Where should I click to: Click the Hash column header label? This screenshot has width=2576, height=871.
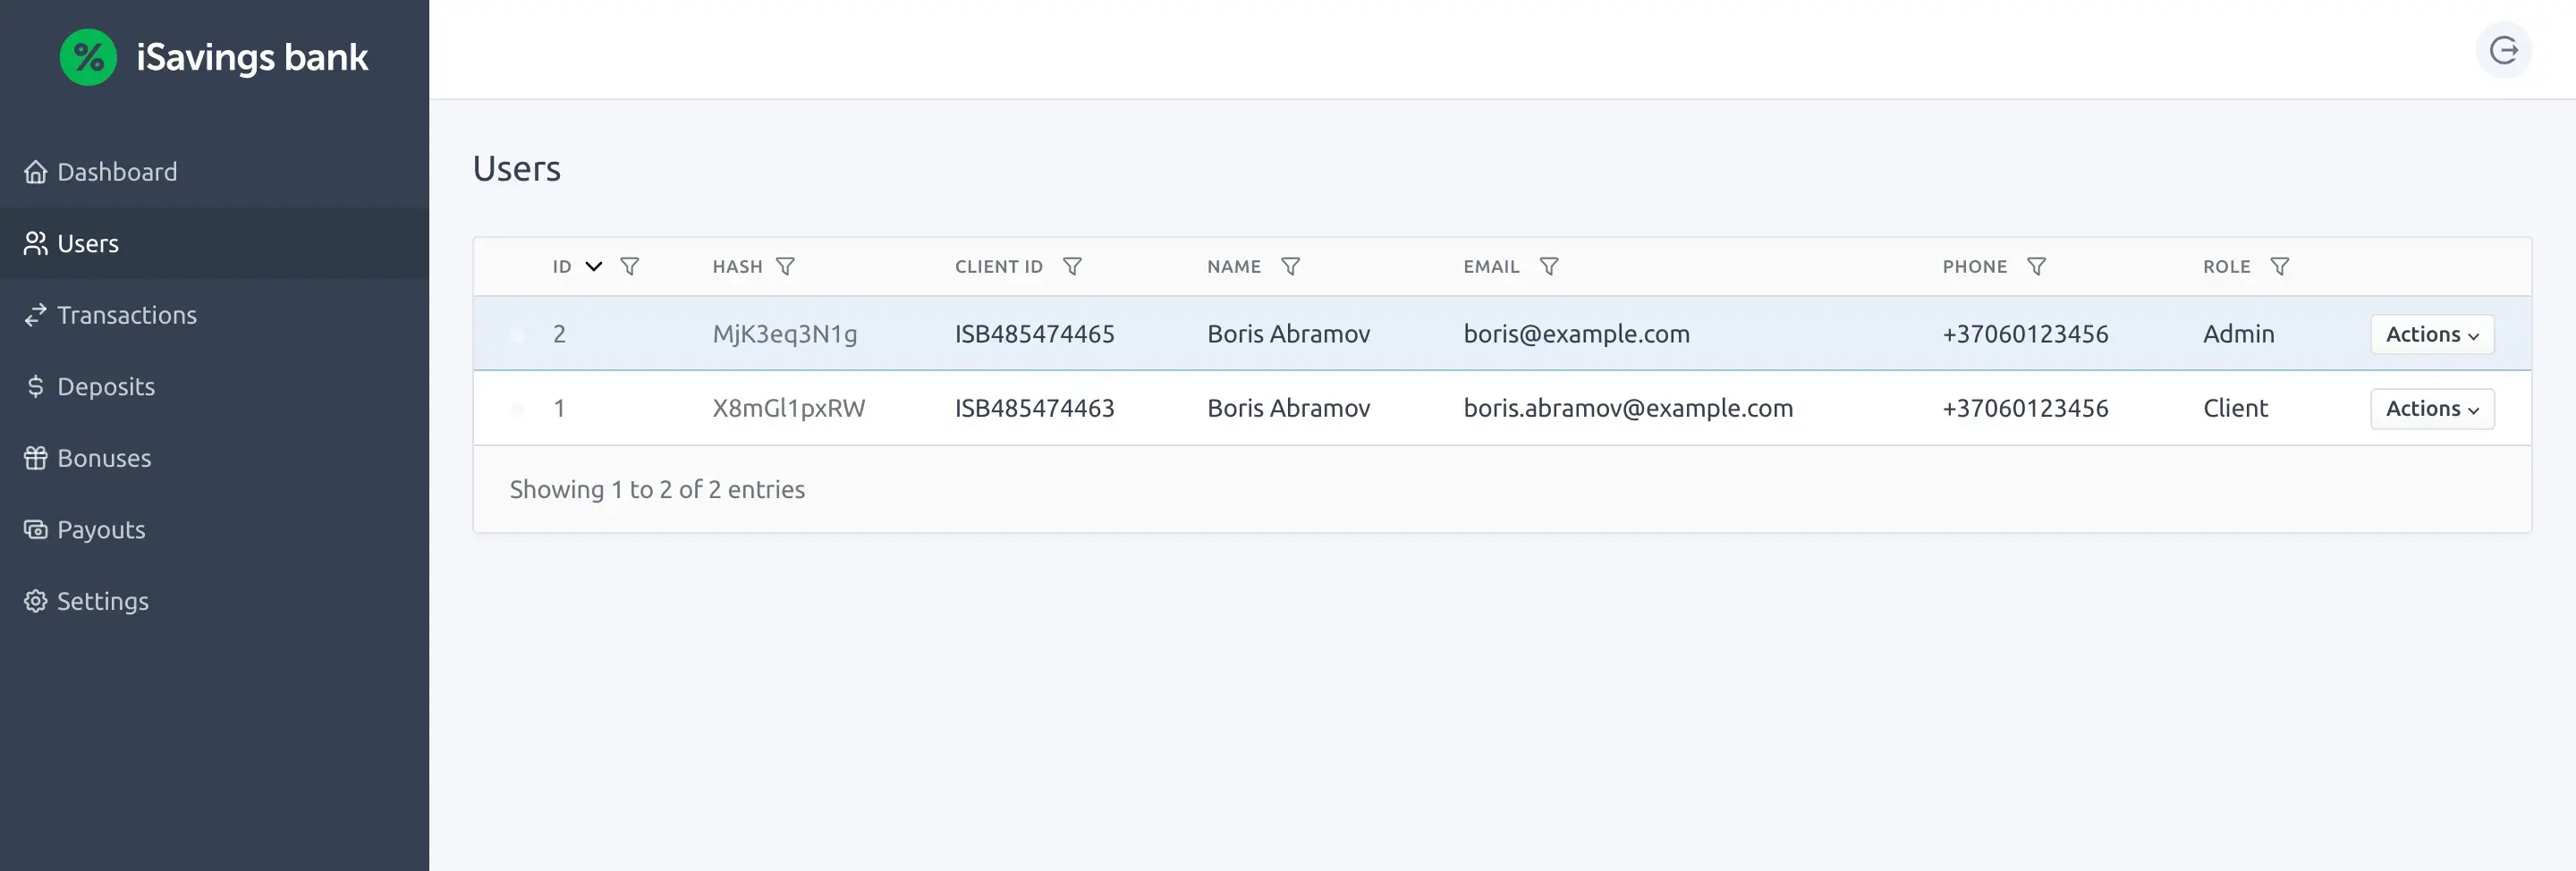tap(737, 267)
